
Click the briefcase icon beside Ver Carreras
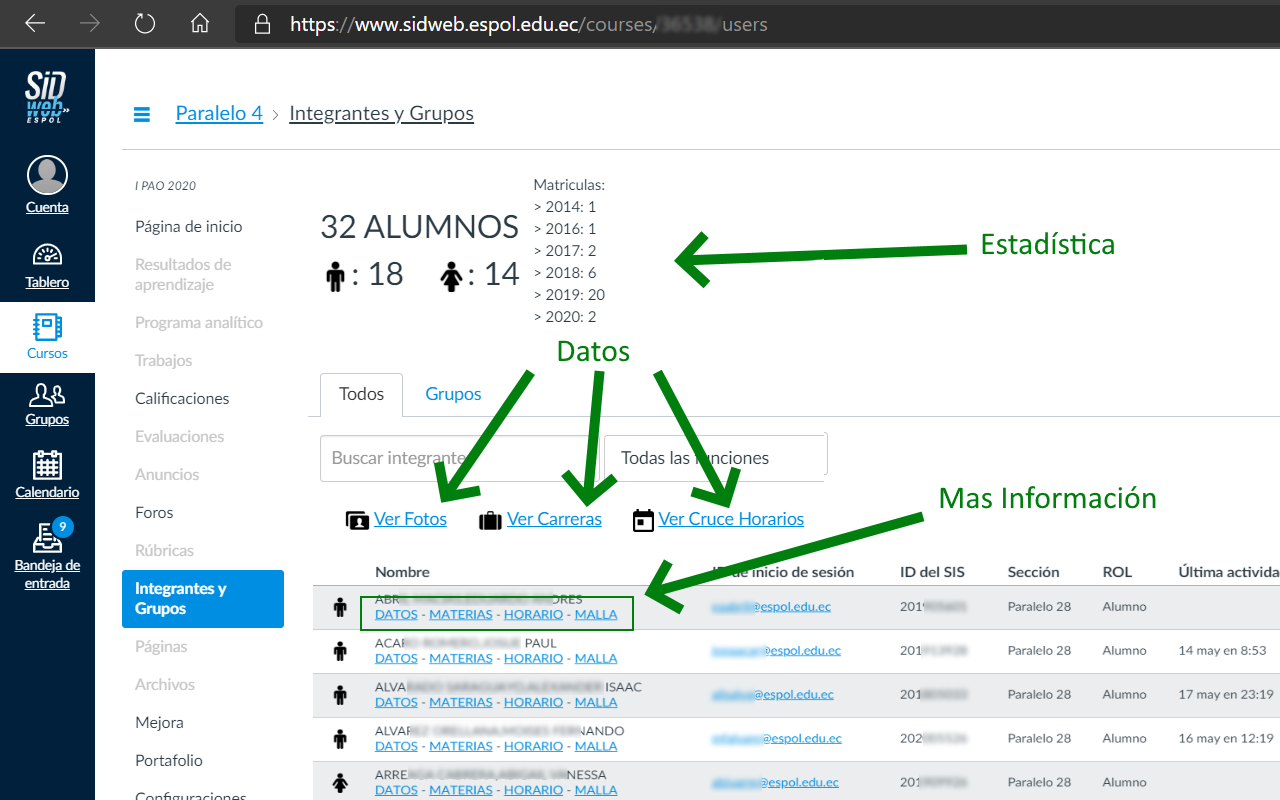tap(490, 519)
